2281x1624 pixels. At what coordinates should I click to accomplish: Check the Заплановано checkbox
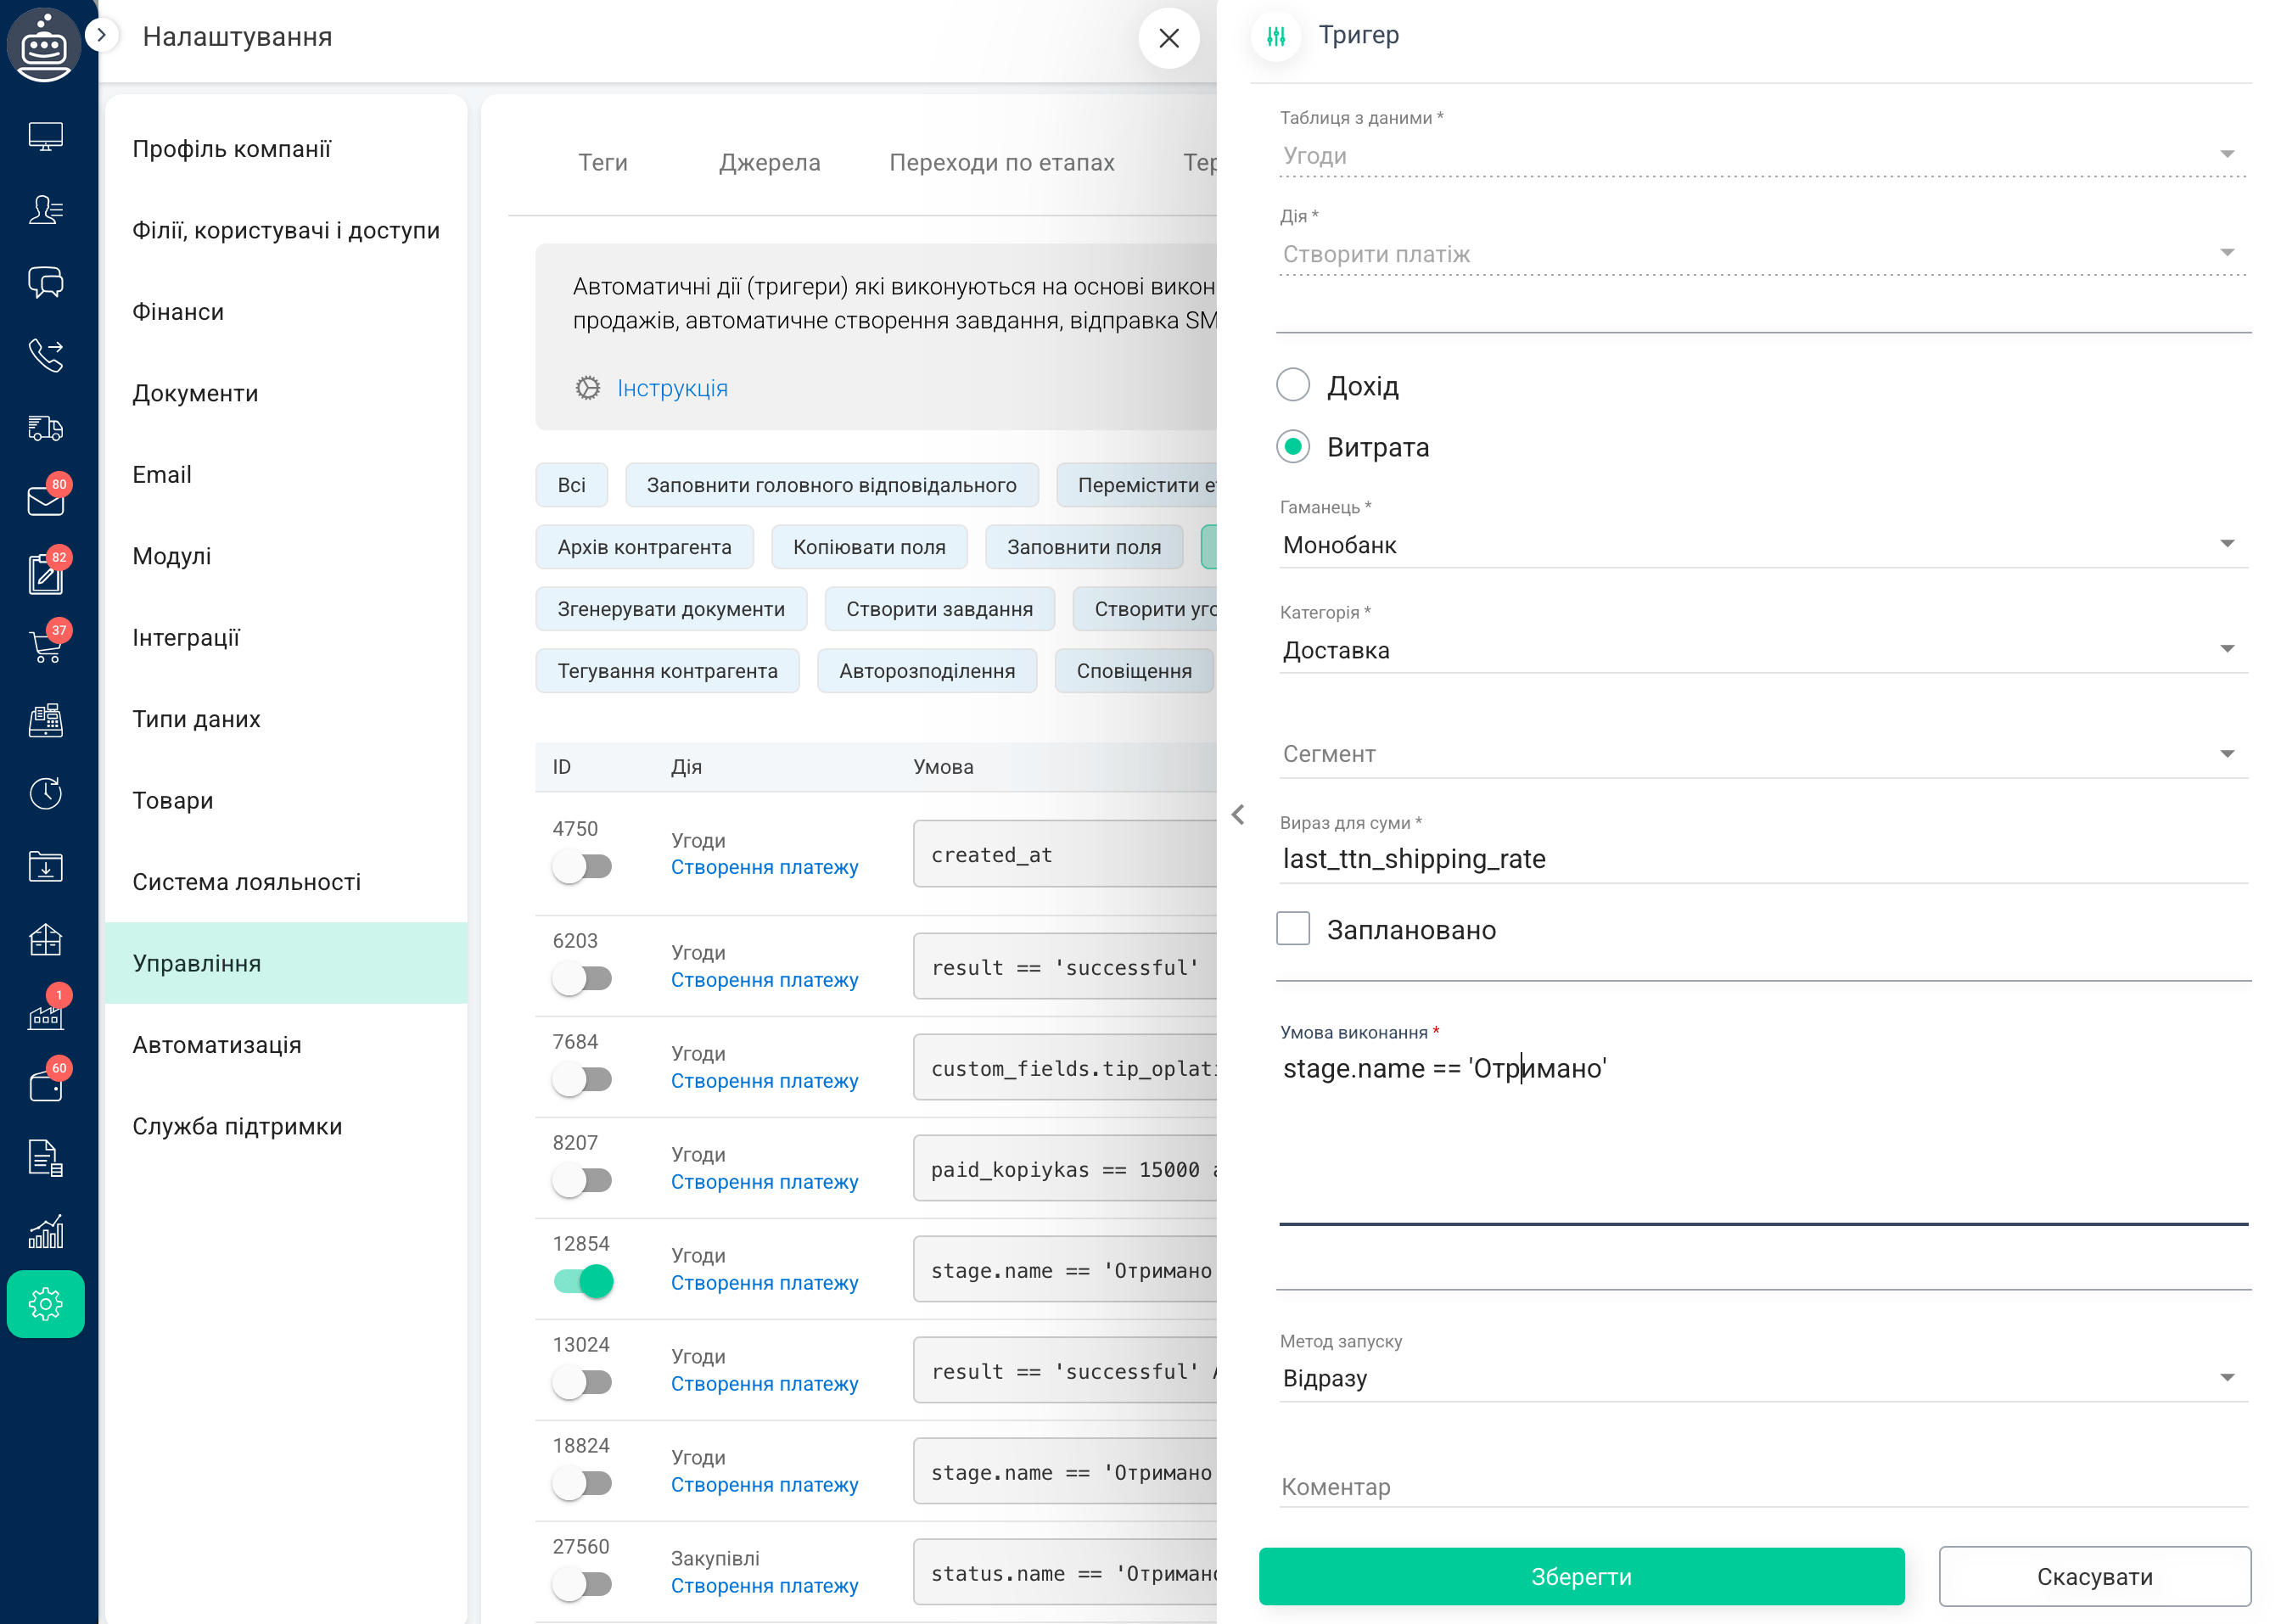(1292, 929)
